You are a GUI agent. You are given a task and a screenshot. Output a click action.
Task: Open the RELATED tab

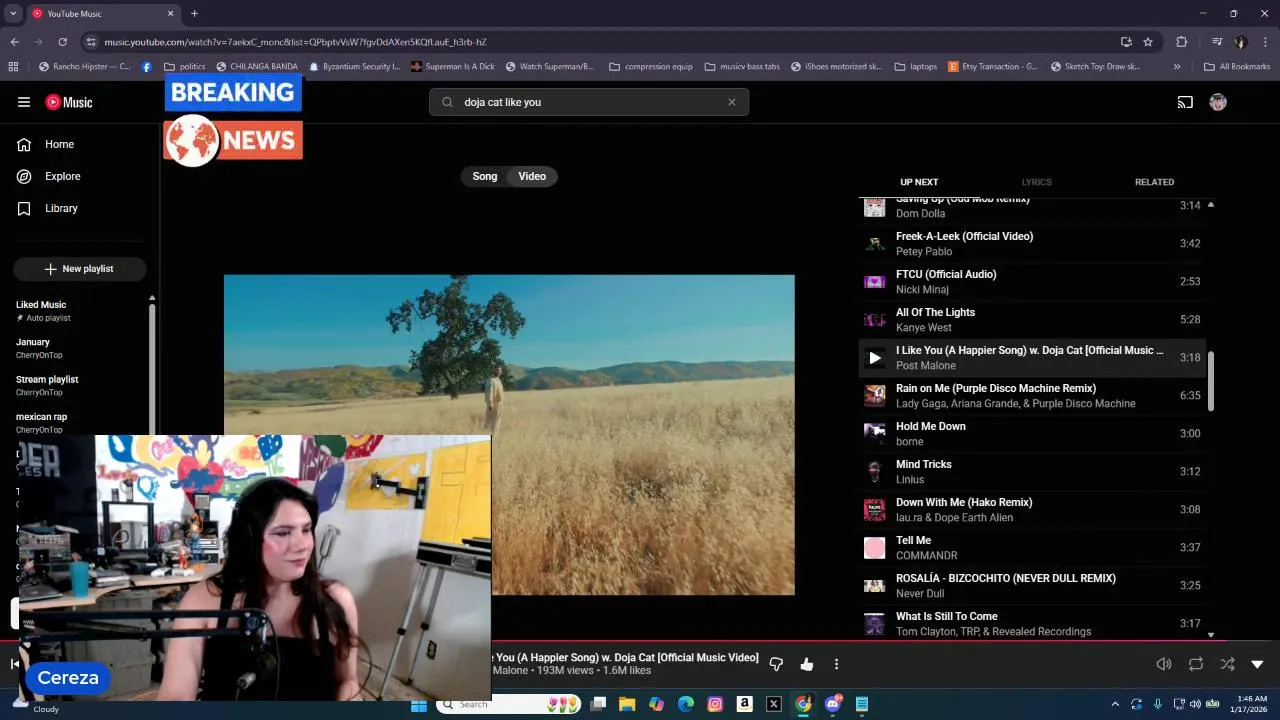(x=1154, y=182)
